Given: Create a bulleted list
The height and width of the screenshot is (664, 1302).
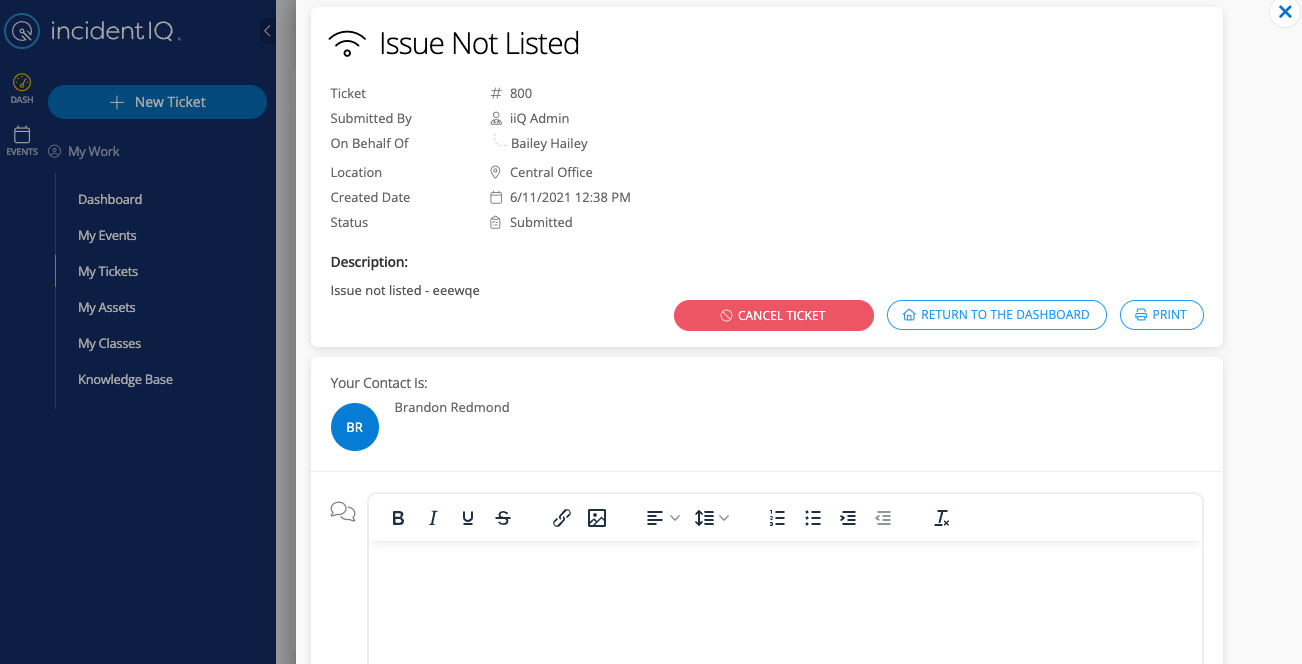Looking at the screenshot, I should pos(813,518).
